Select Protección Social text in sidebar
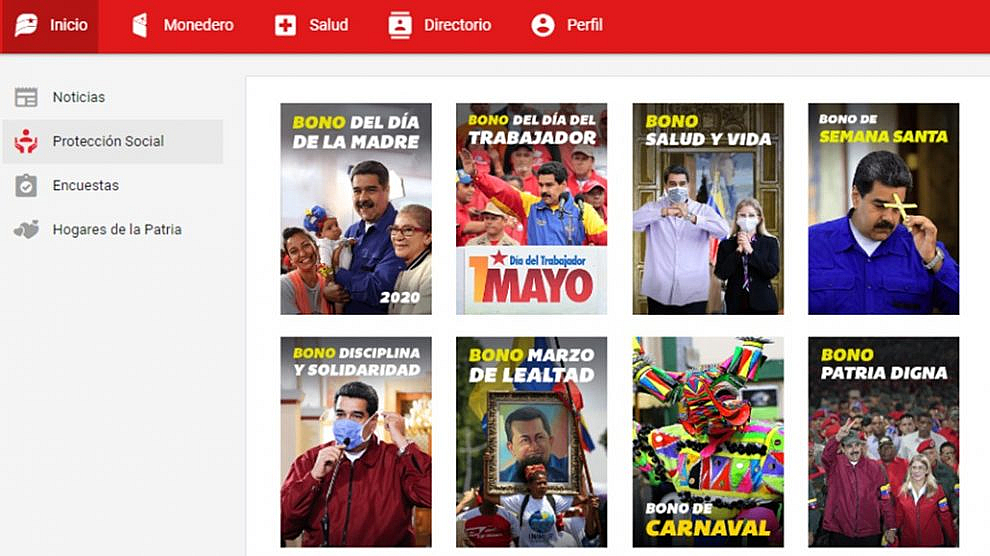The width and height of the screenshot is (990, 556). pos(108,141)
